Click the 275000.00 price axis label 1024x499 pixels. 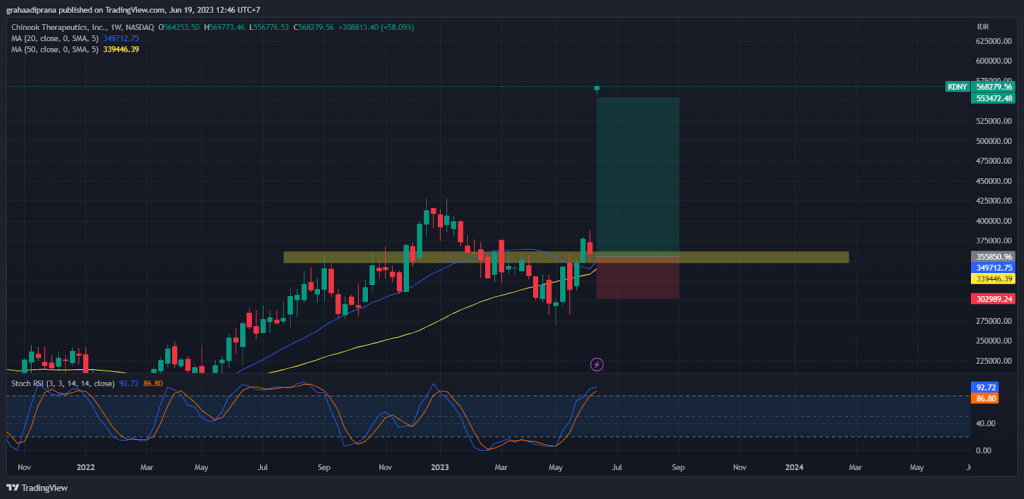click(995, 321)
